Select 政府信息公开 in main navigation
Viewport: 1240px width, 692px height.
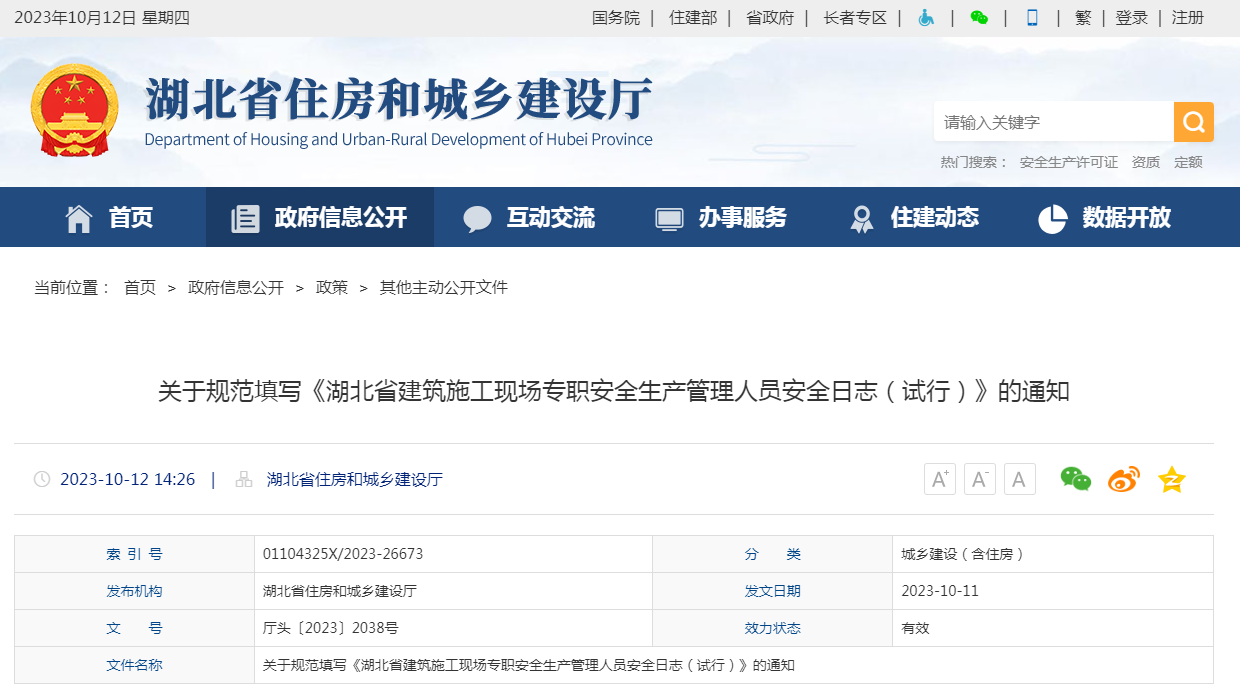click(320, 217)
